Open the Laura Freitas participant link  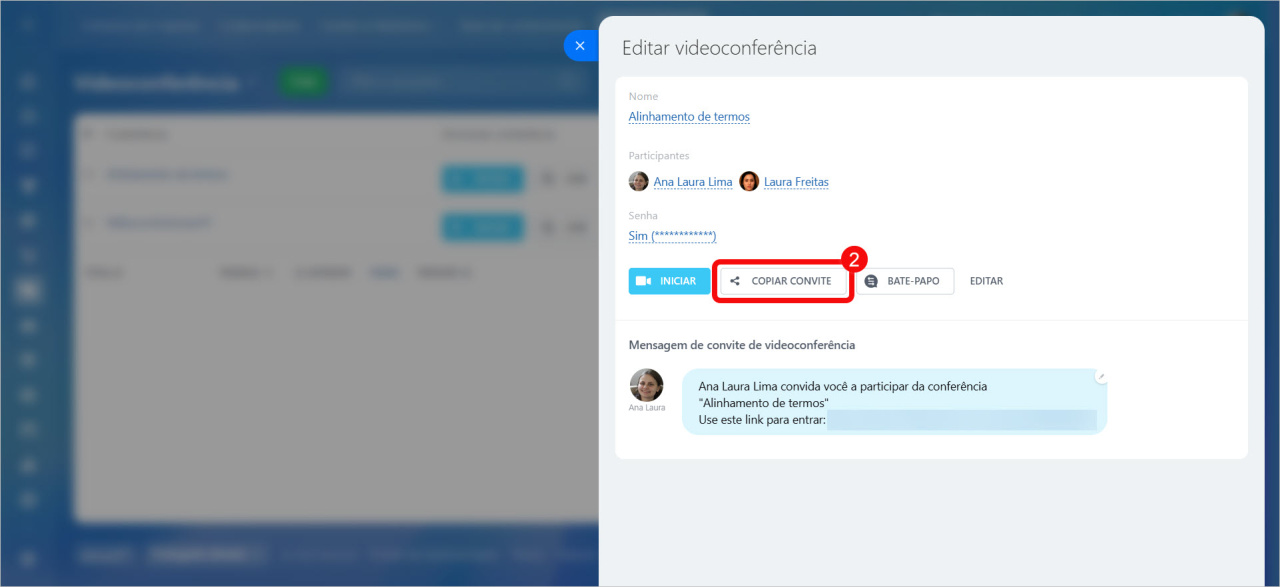[x=796, y=182]
